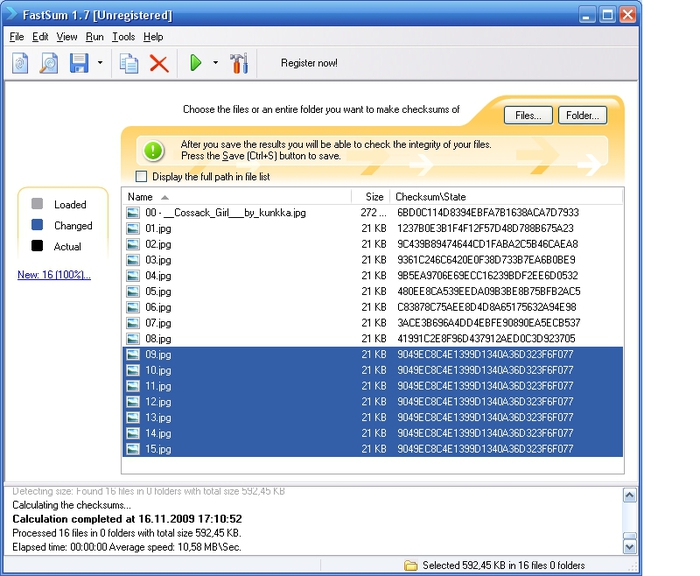The width and height of the screenshot is (700, 576).
Task: Open the Tools menu
Action: [x=123, y=37]
